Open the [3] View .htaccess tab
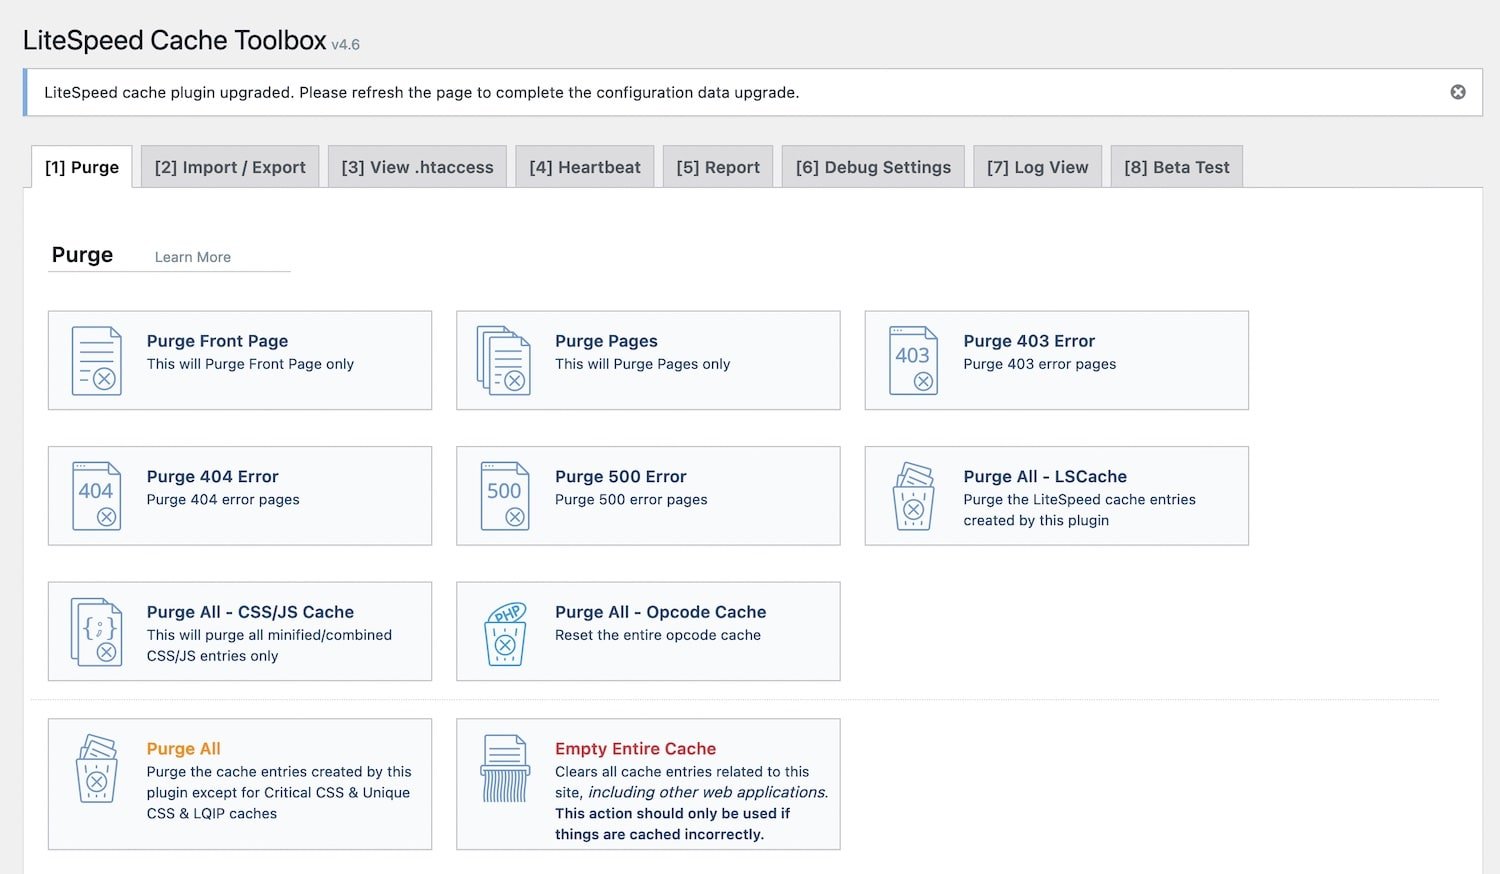 tap(417, 167)
